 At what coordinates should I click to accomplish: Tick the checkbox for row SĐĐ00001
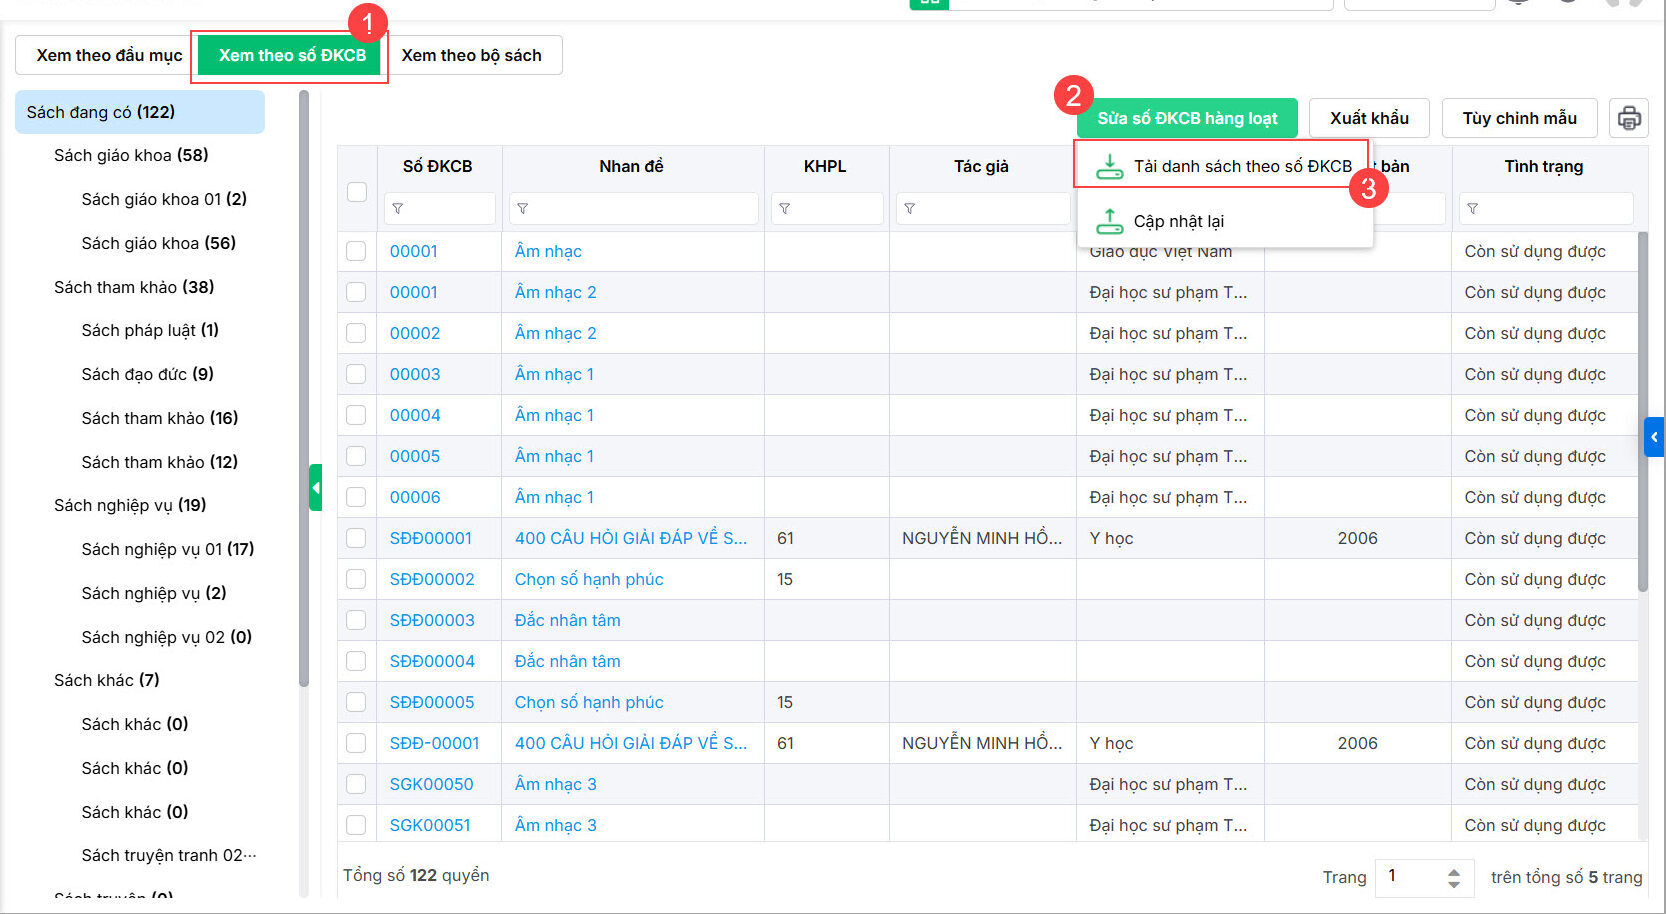tap(356, 538)
